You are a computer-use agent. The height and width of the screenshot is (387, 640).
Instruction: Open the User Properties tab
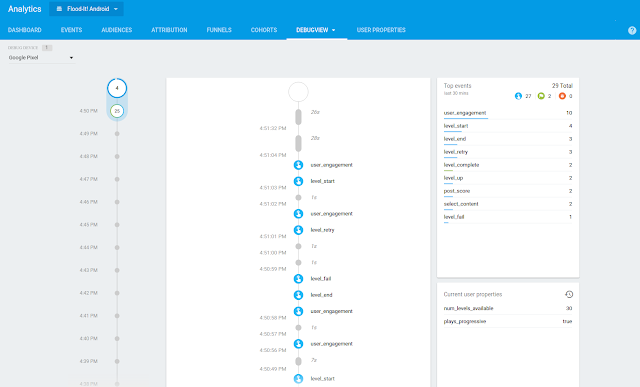pyautogui.click(x=381, y=30)
